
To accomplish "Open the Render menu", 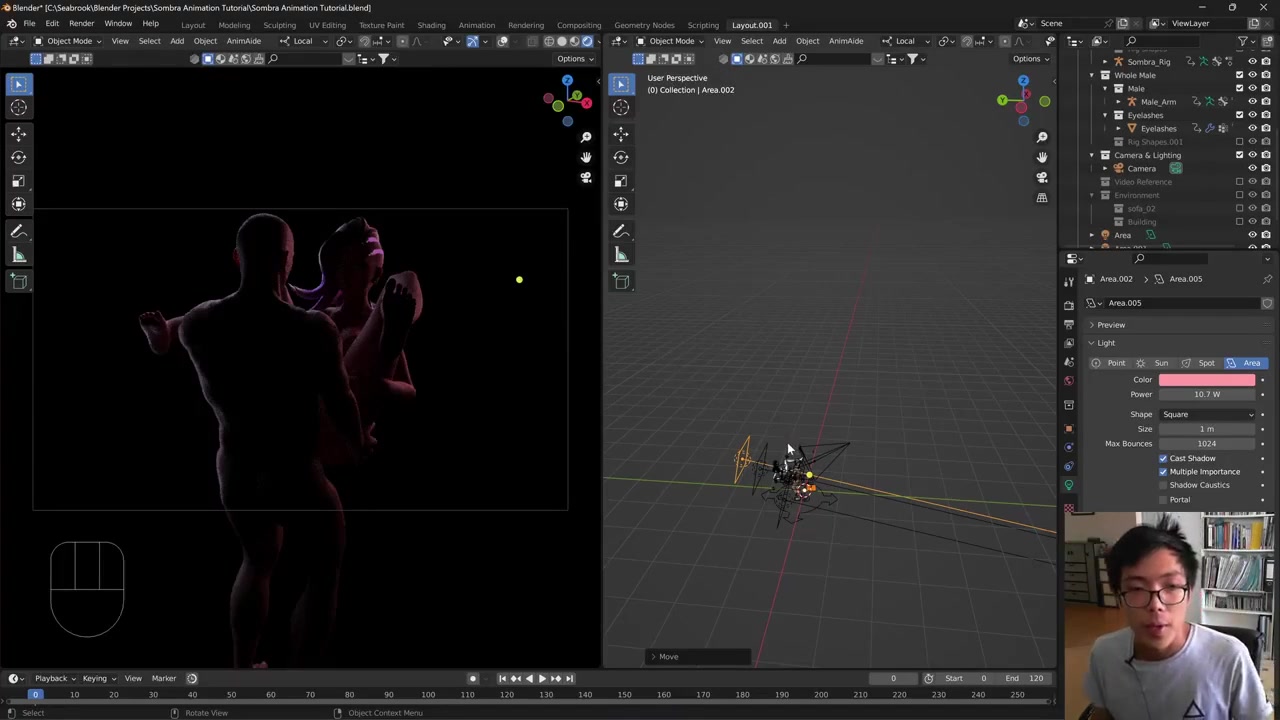I will (81, 24).
